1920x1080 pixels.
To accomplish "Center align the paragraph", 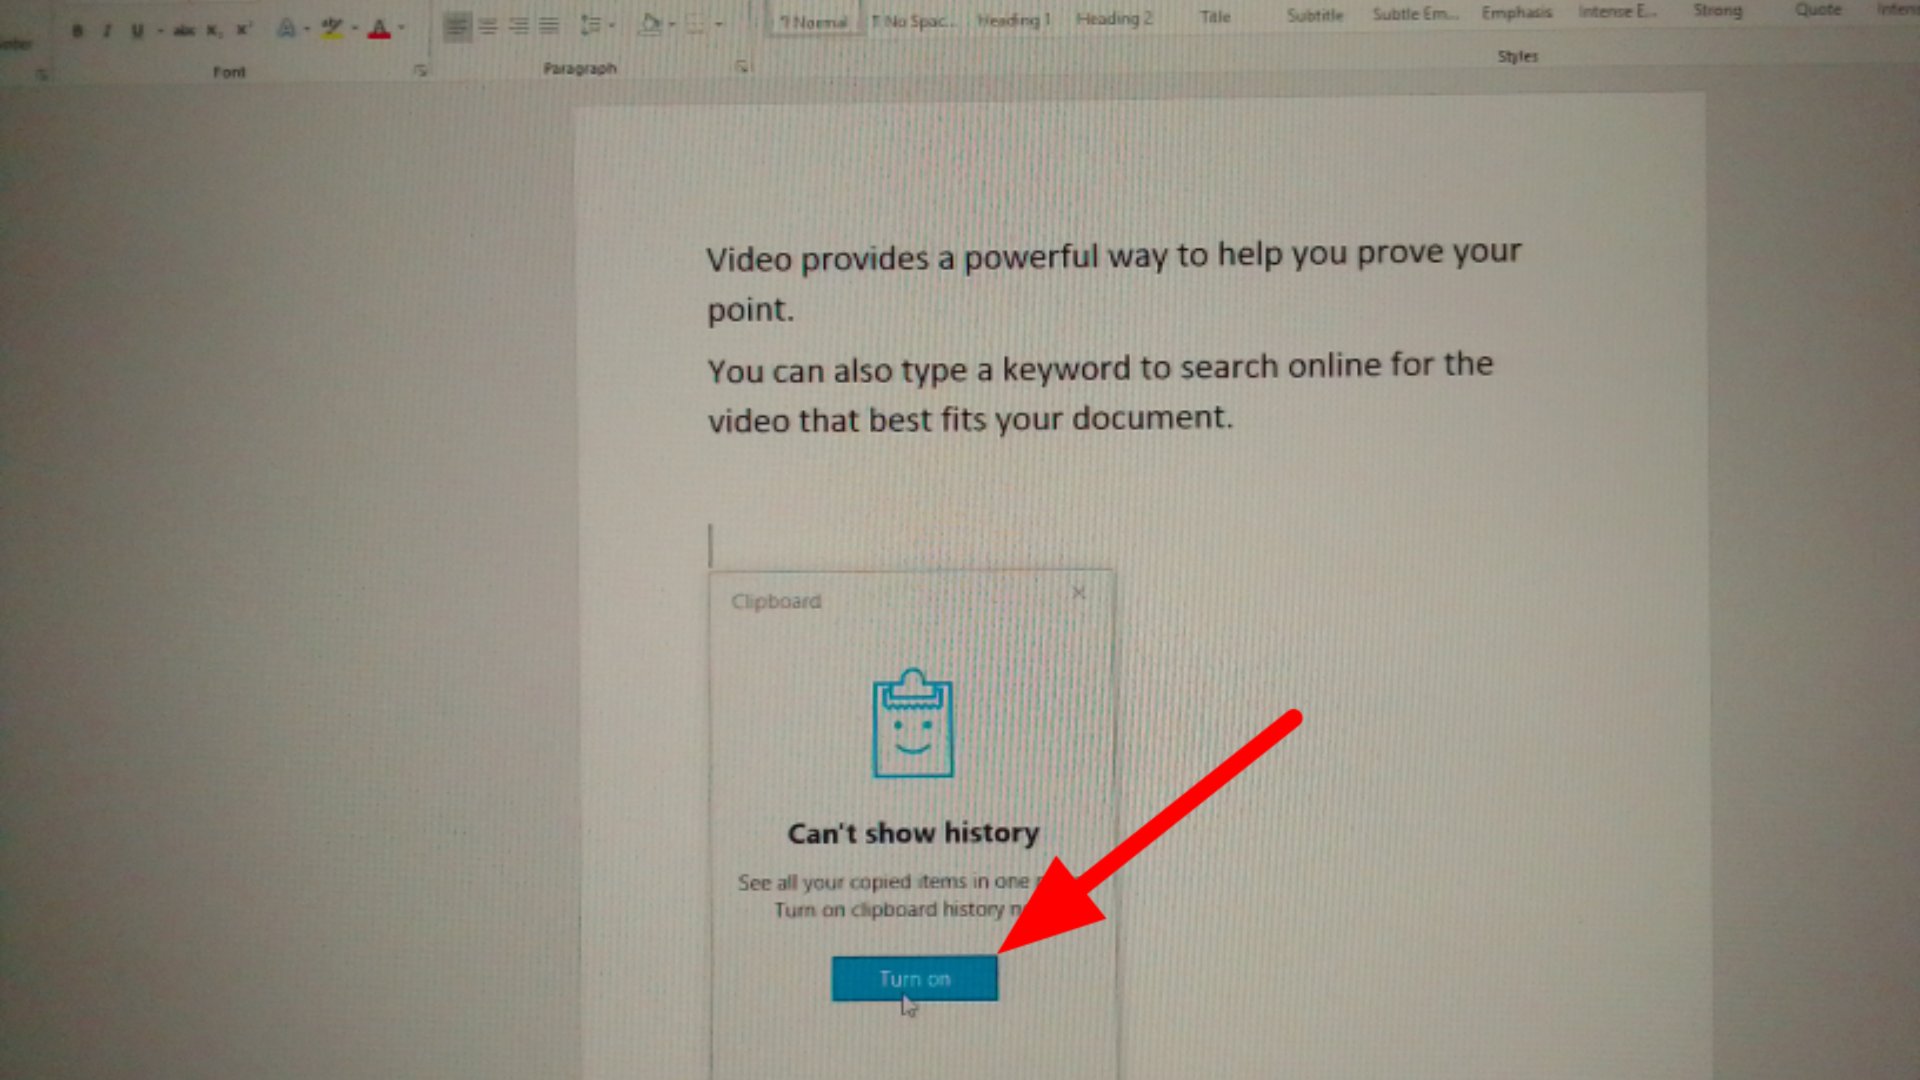I will [x=488, y=27].
